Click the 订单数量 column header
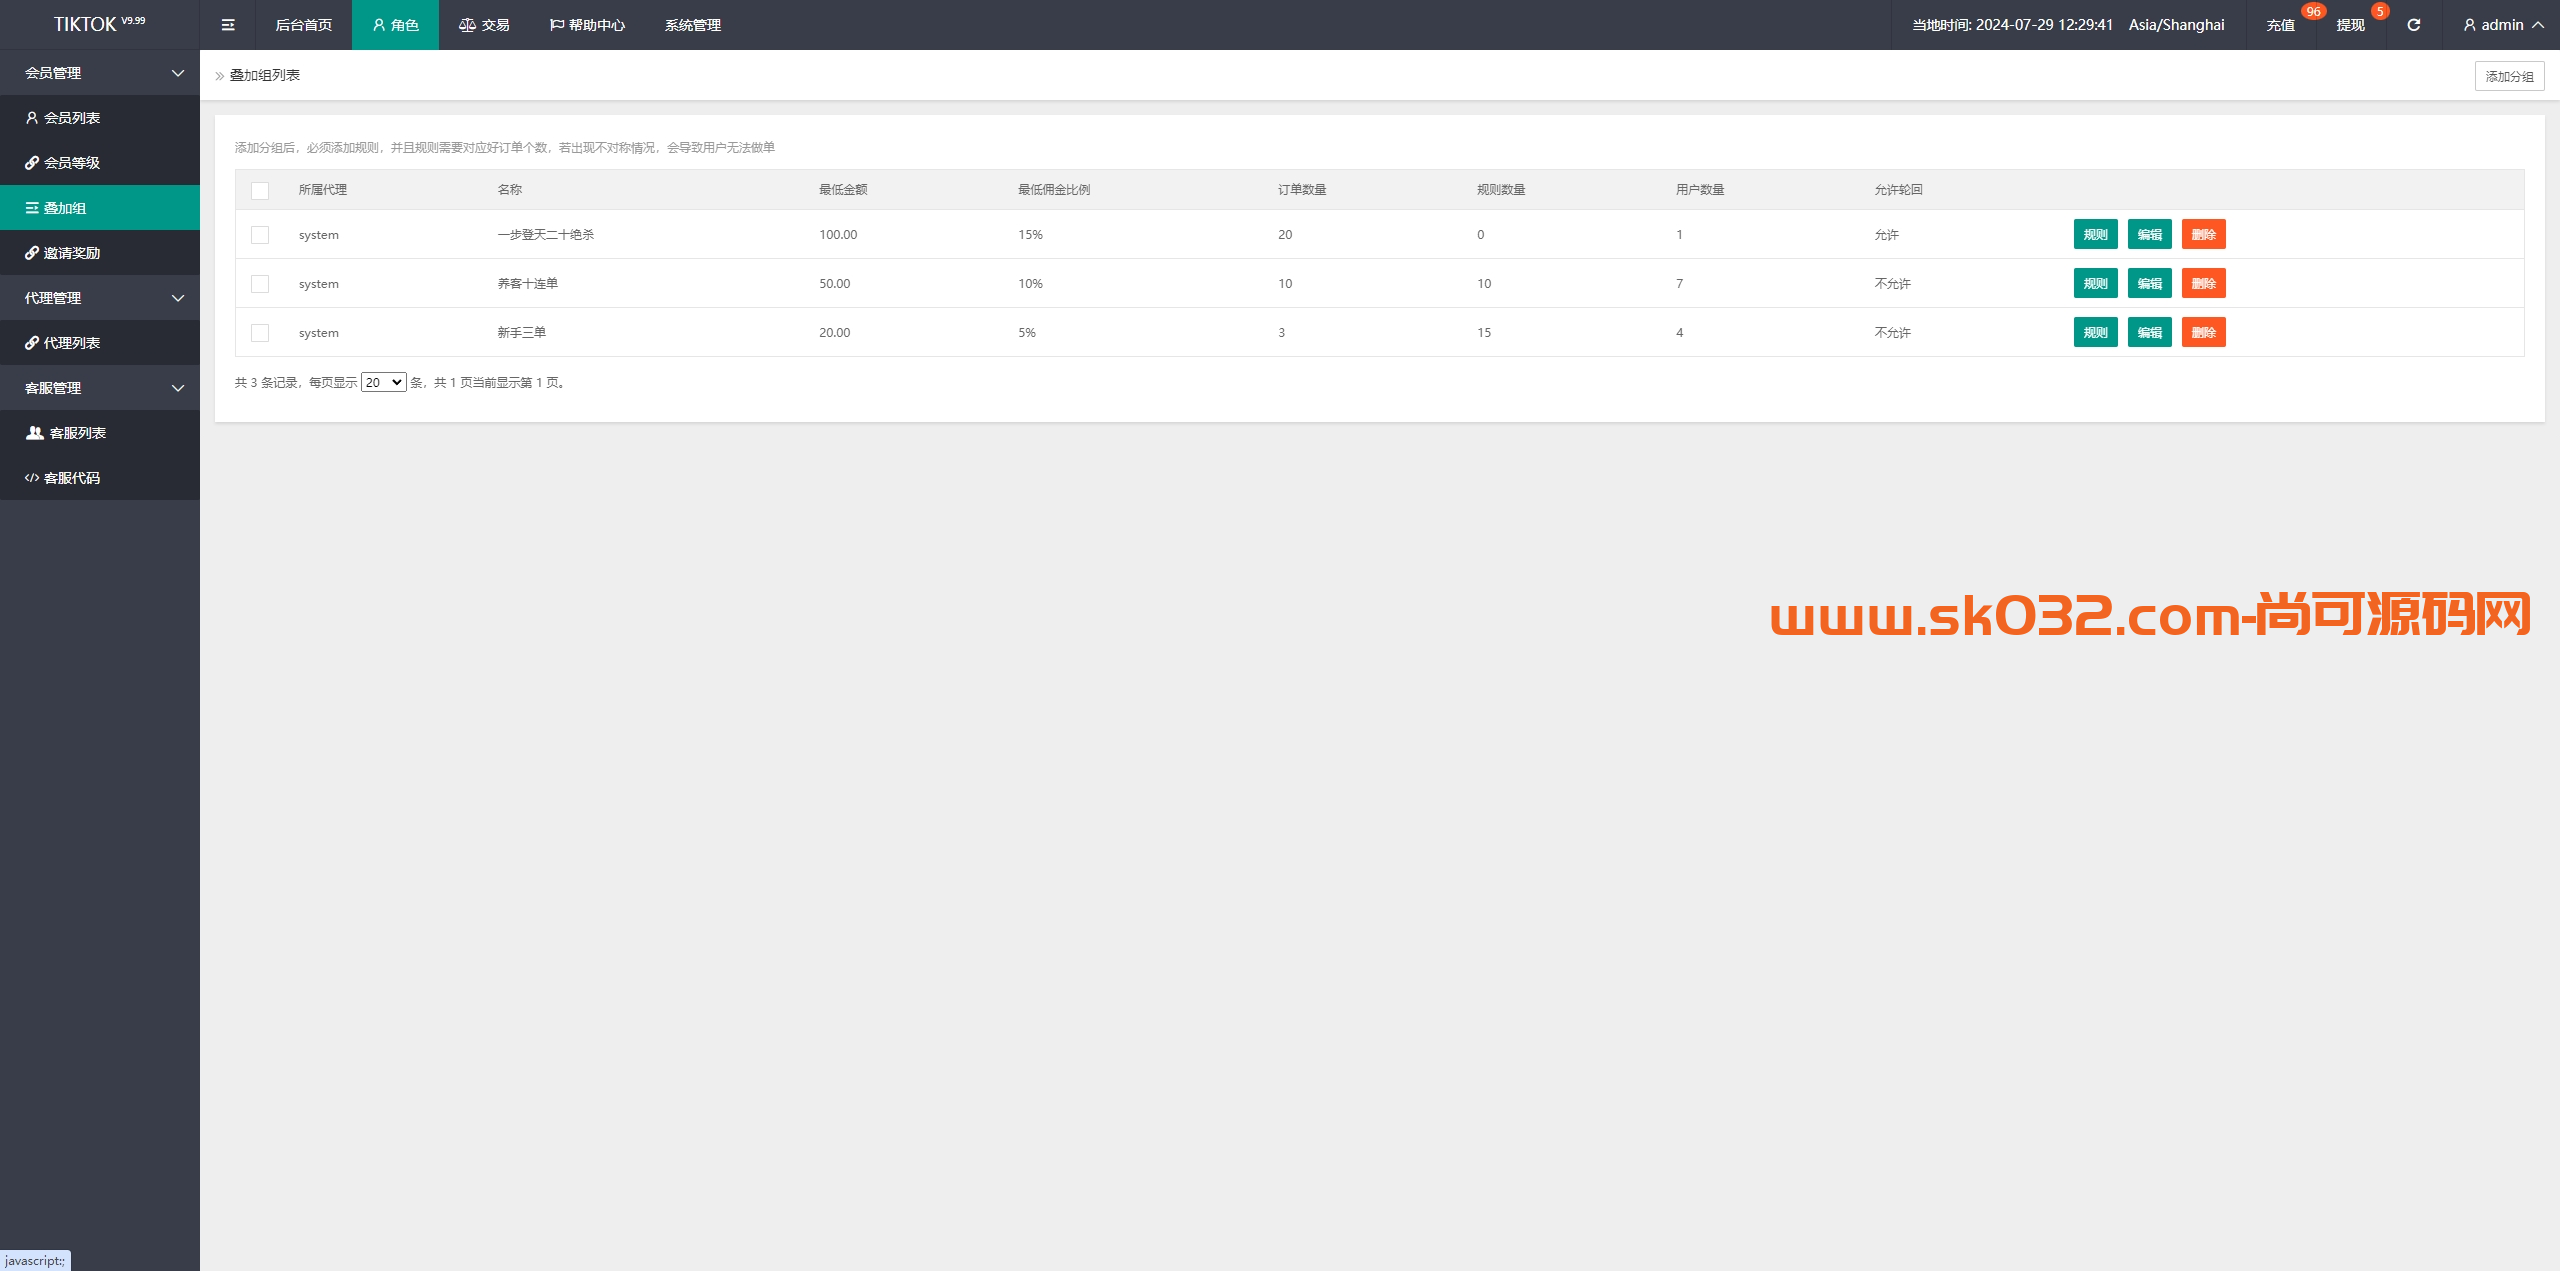This screenshot has width=2560, height=1271. point(1302,190)
